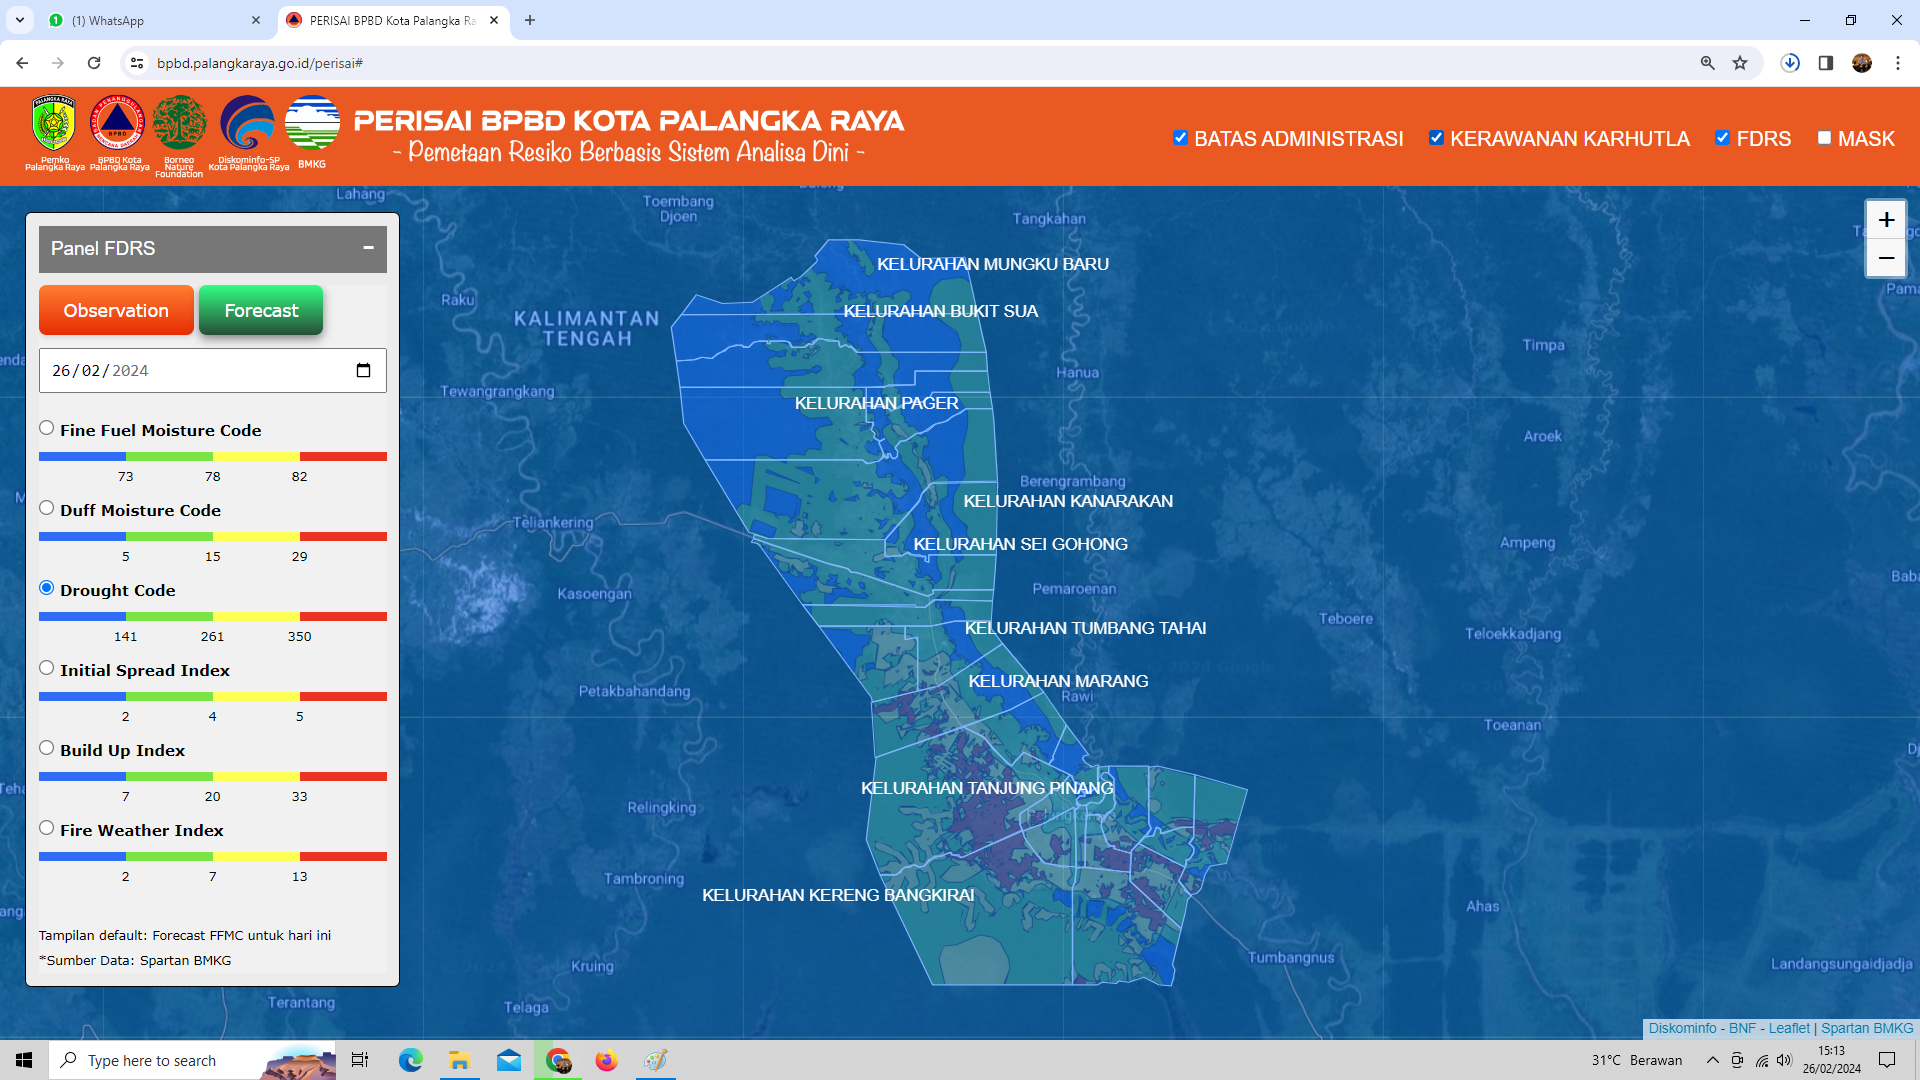1920x1080 pixels.
Task: Click KELURAHAN TANJUNG PINANG map label
Action: click(x=987, y=788)
